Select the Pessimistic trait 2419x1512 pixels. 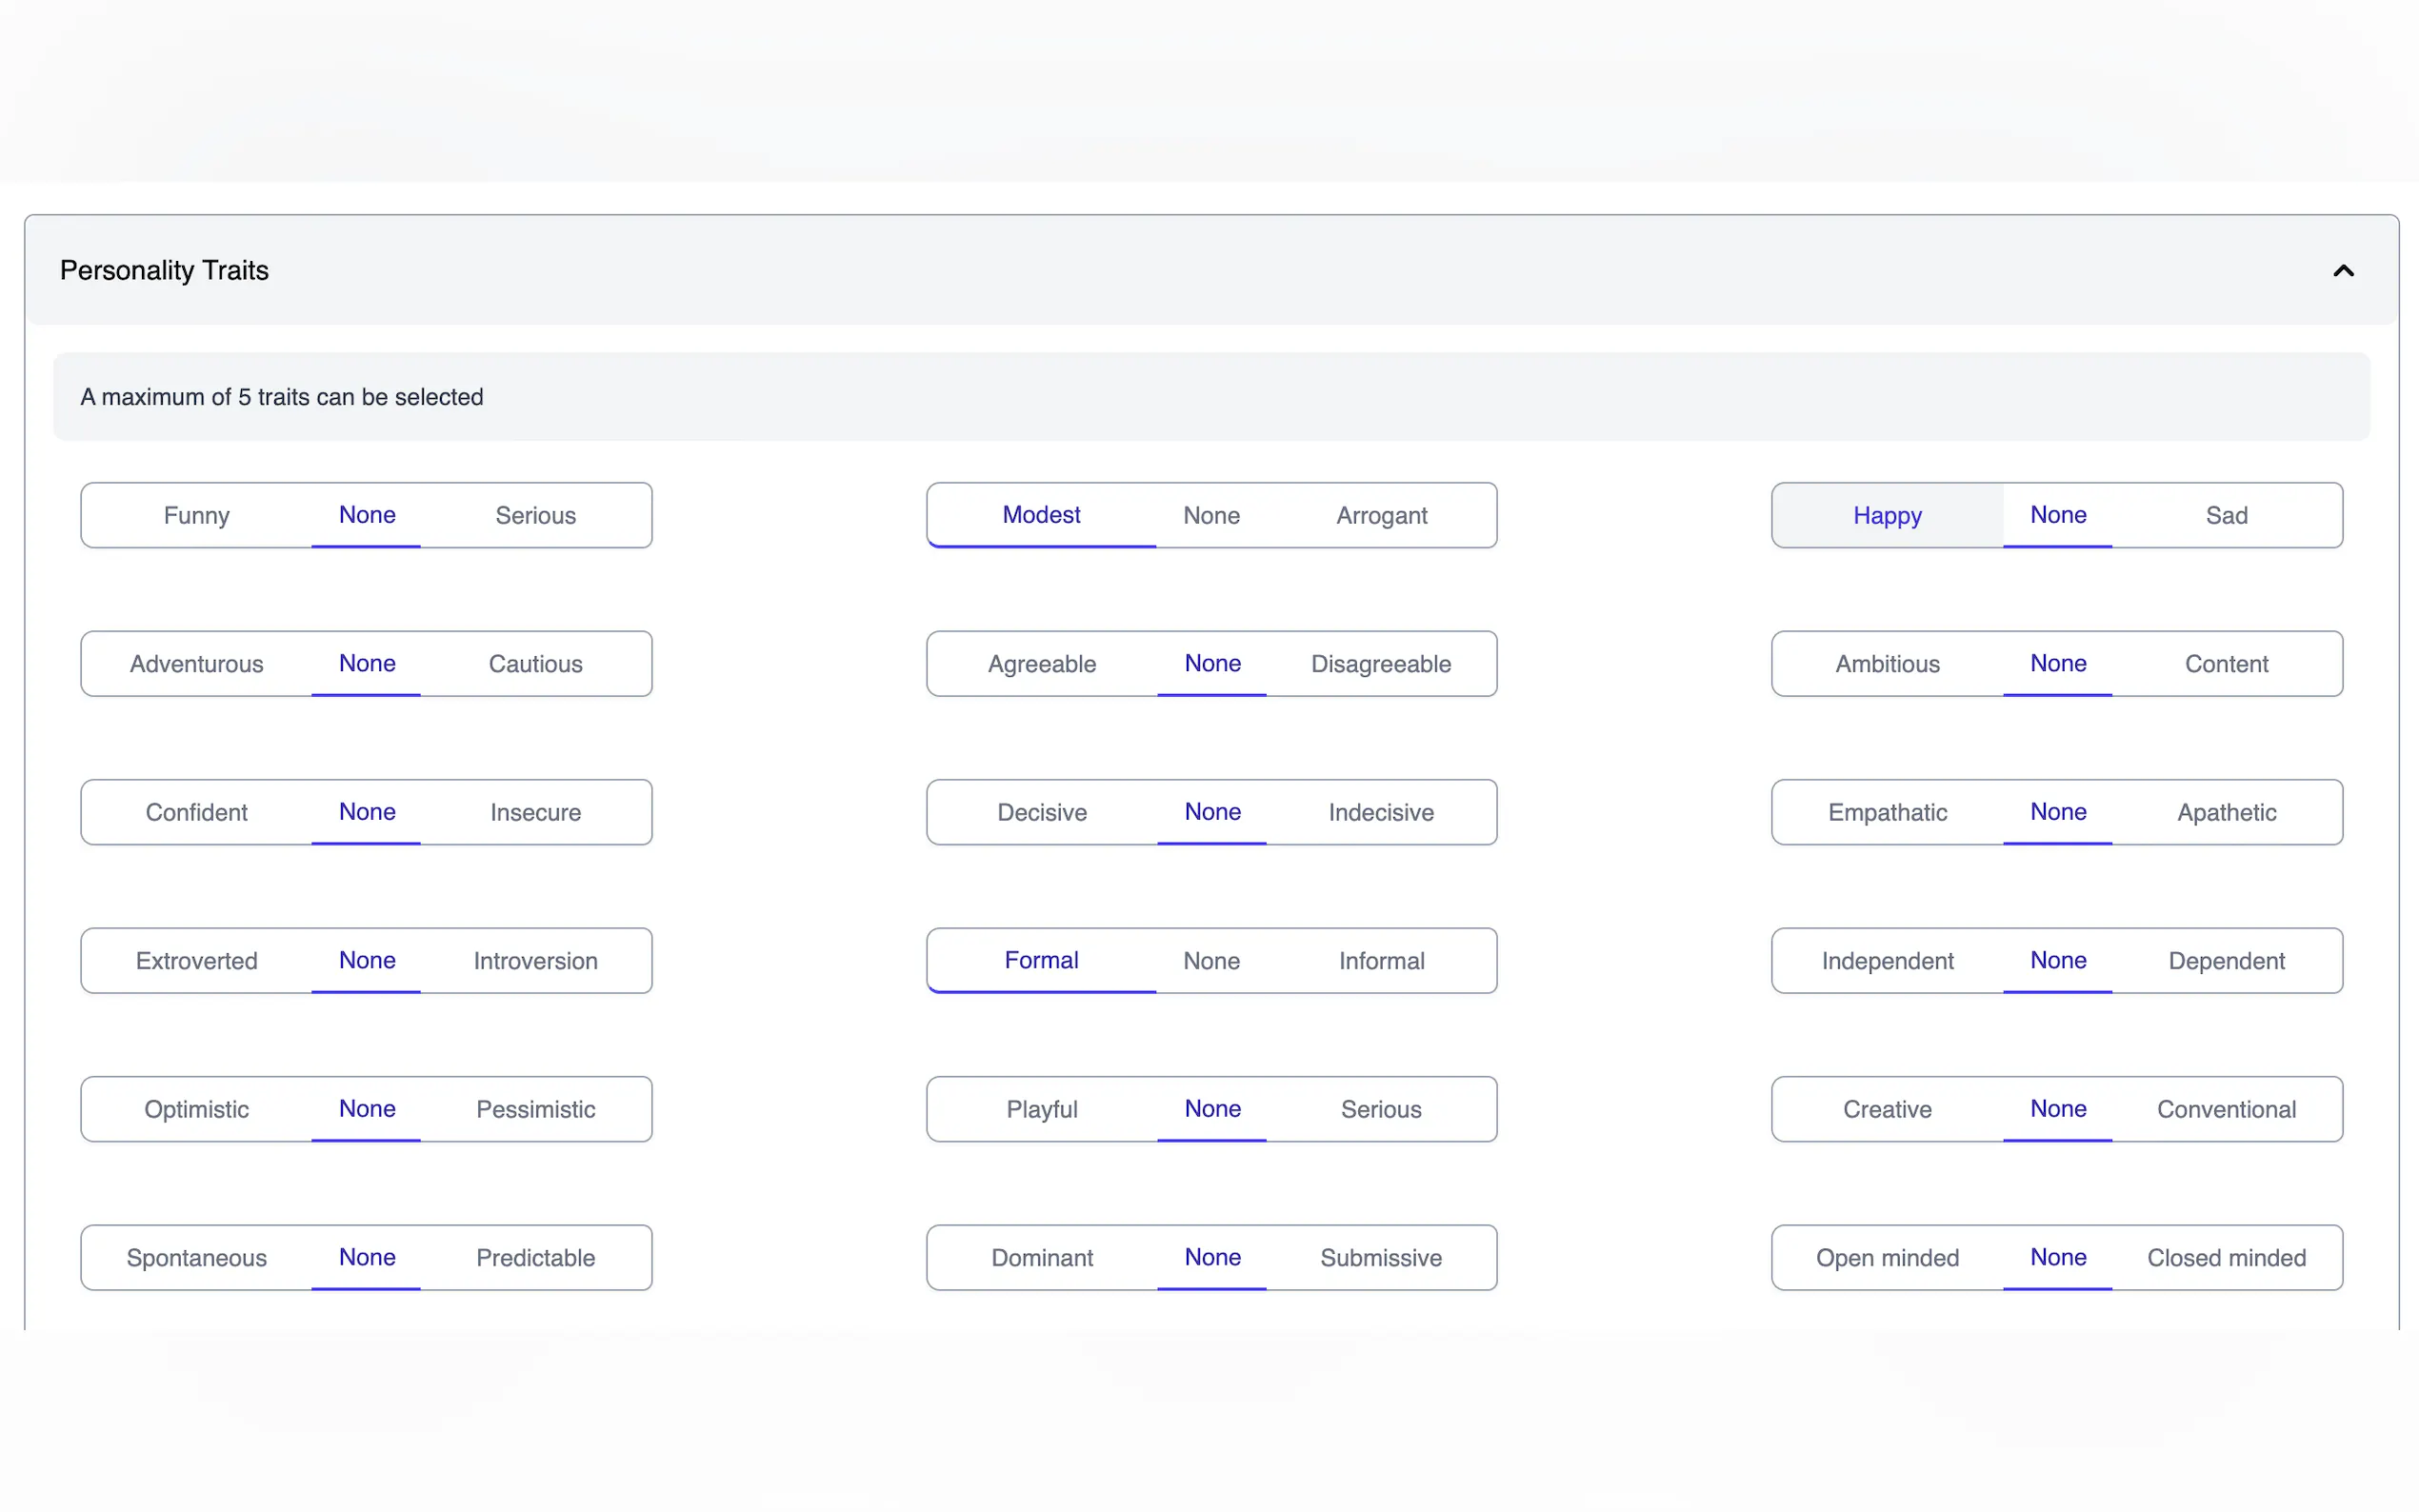coord(535,1109)
